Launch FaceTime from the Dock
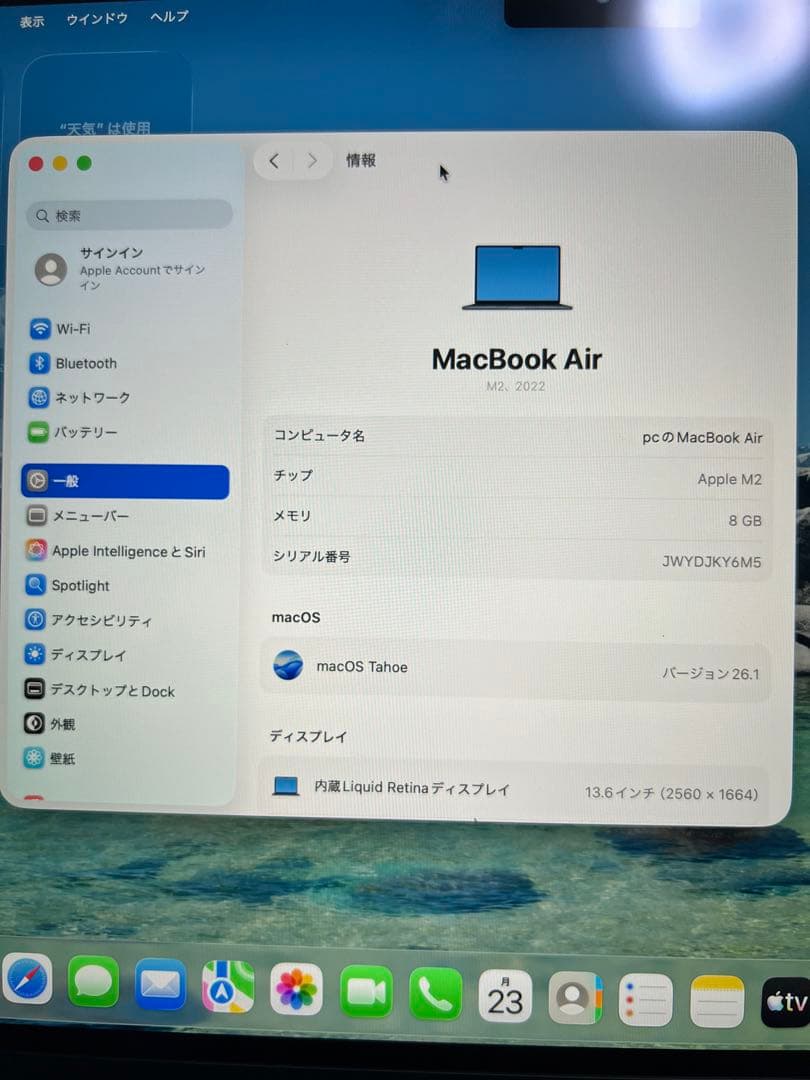Screen dimensions: 810x1080 click(x=366, y=992)
